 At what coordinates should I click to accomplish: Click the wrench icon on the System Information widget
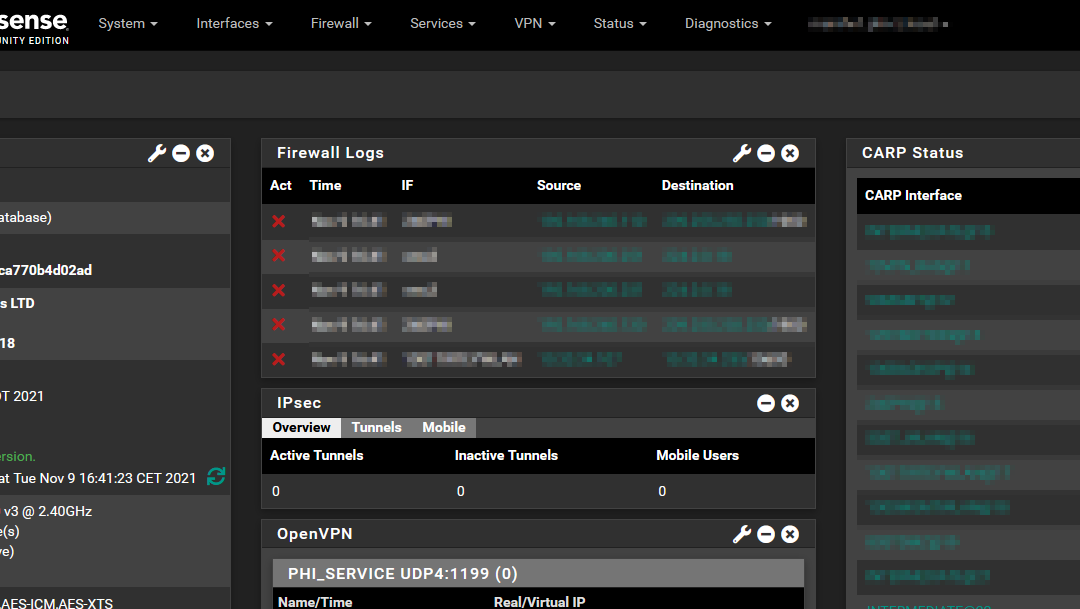pos(156,153)
